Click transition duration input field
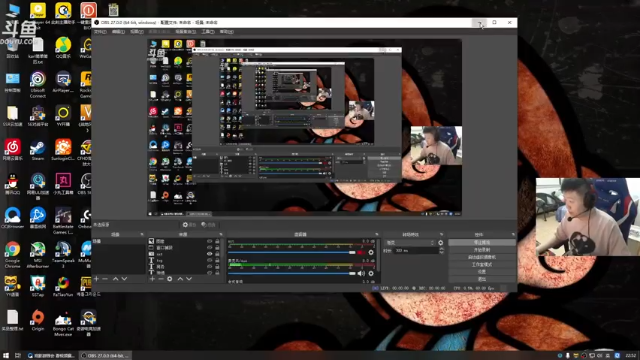640x360 pixels. [416, 251]
